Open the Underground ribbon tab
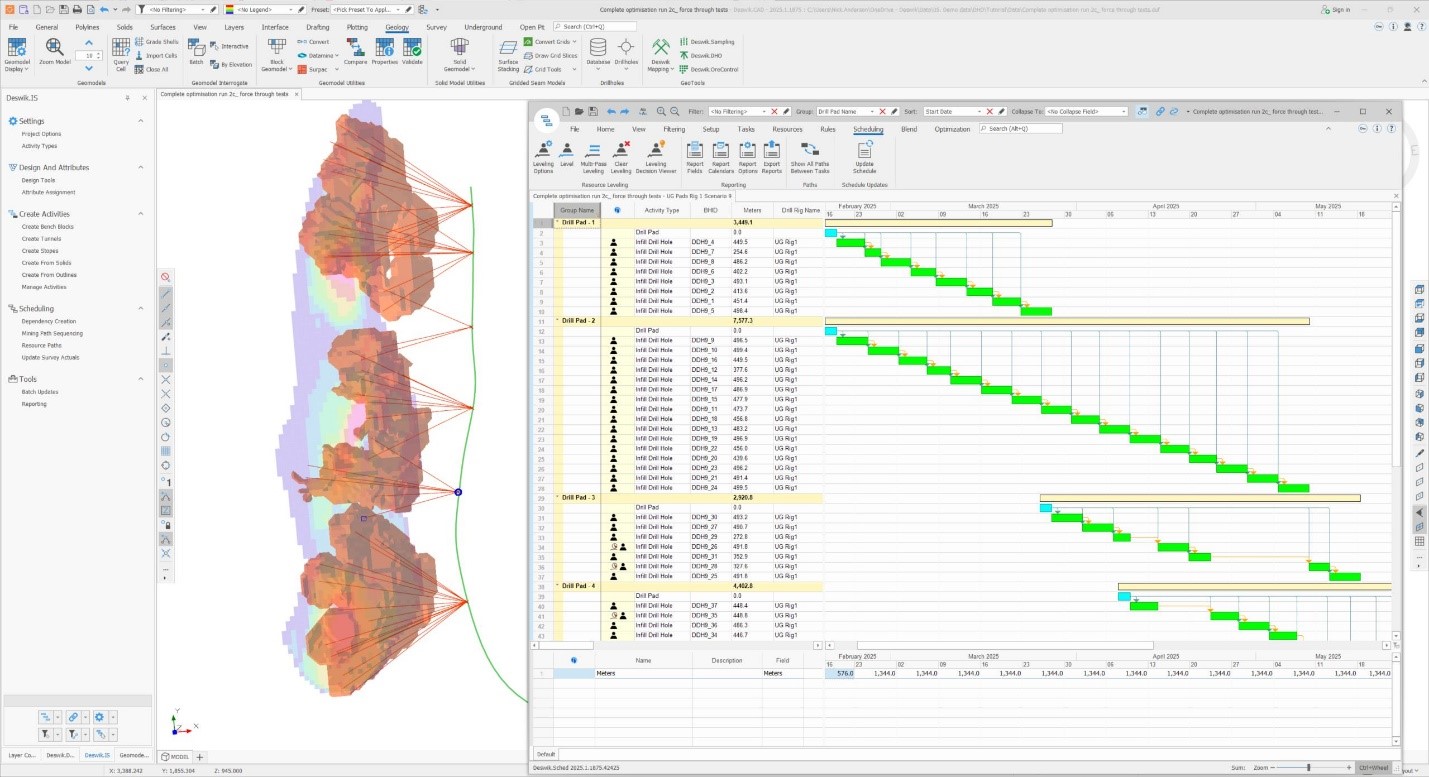 tap(483, 27)
